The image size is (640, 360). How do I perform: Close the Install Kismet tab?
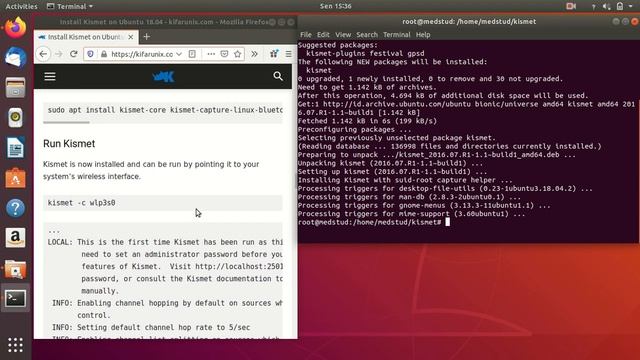tap(131, 37)
